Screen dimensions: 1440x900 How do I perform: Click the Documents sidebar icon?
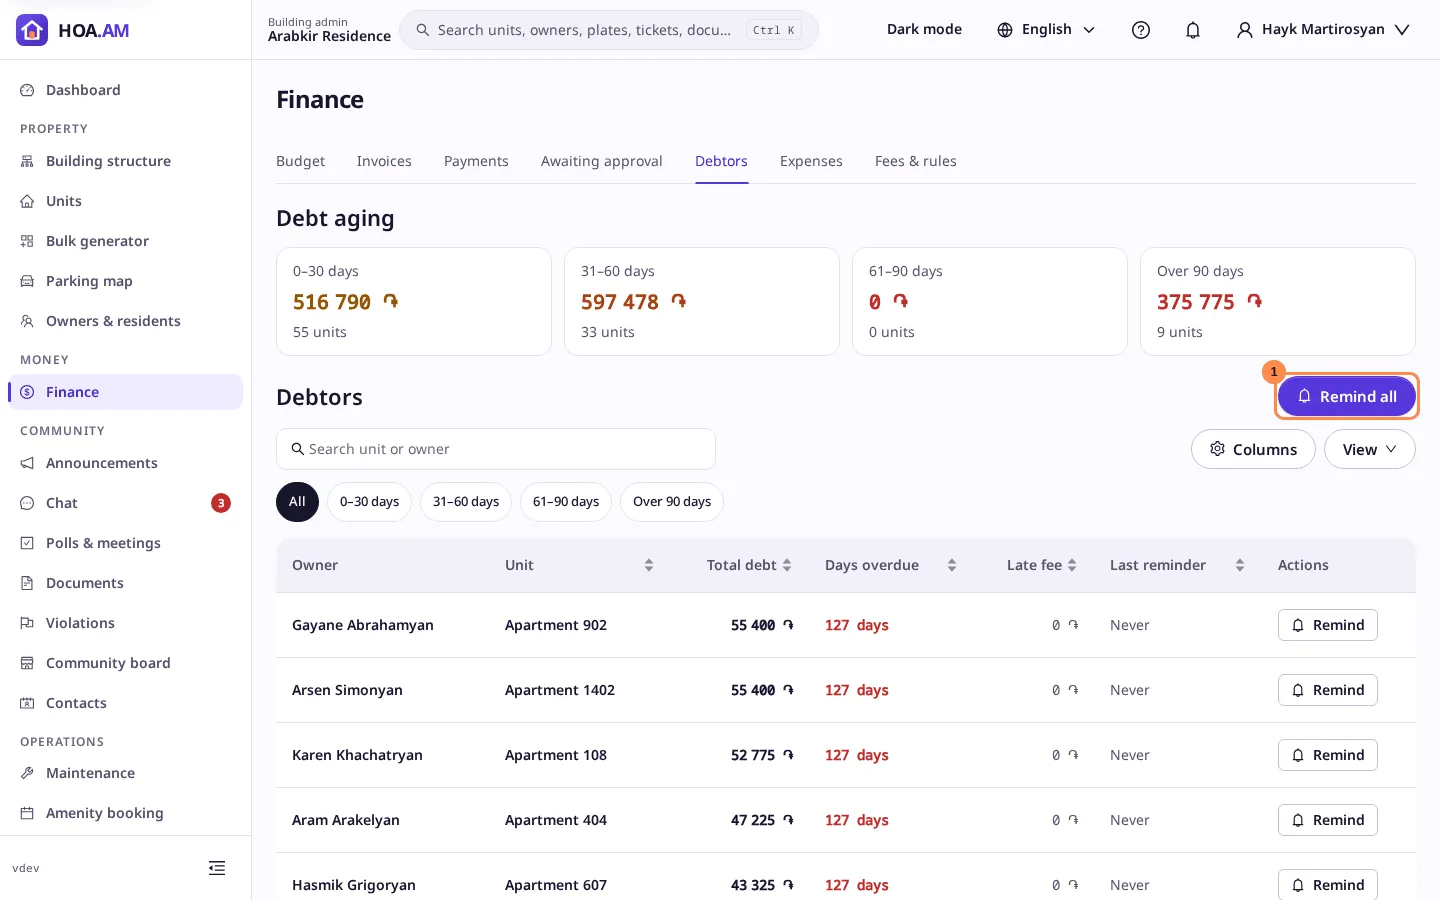tap(27, 583)
